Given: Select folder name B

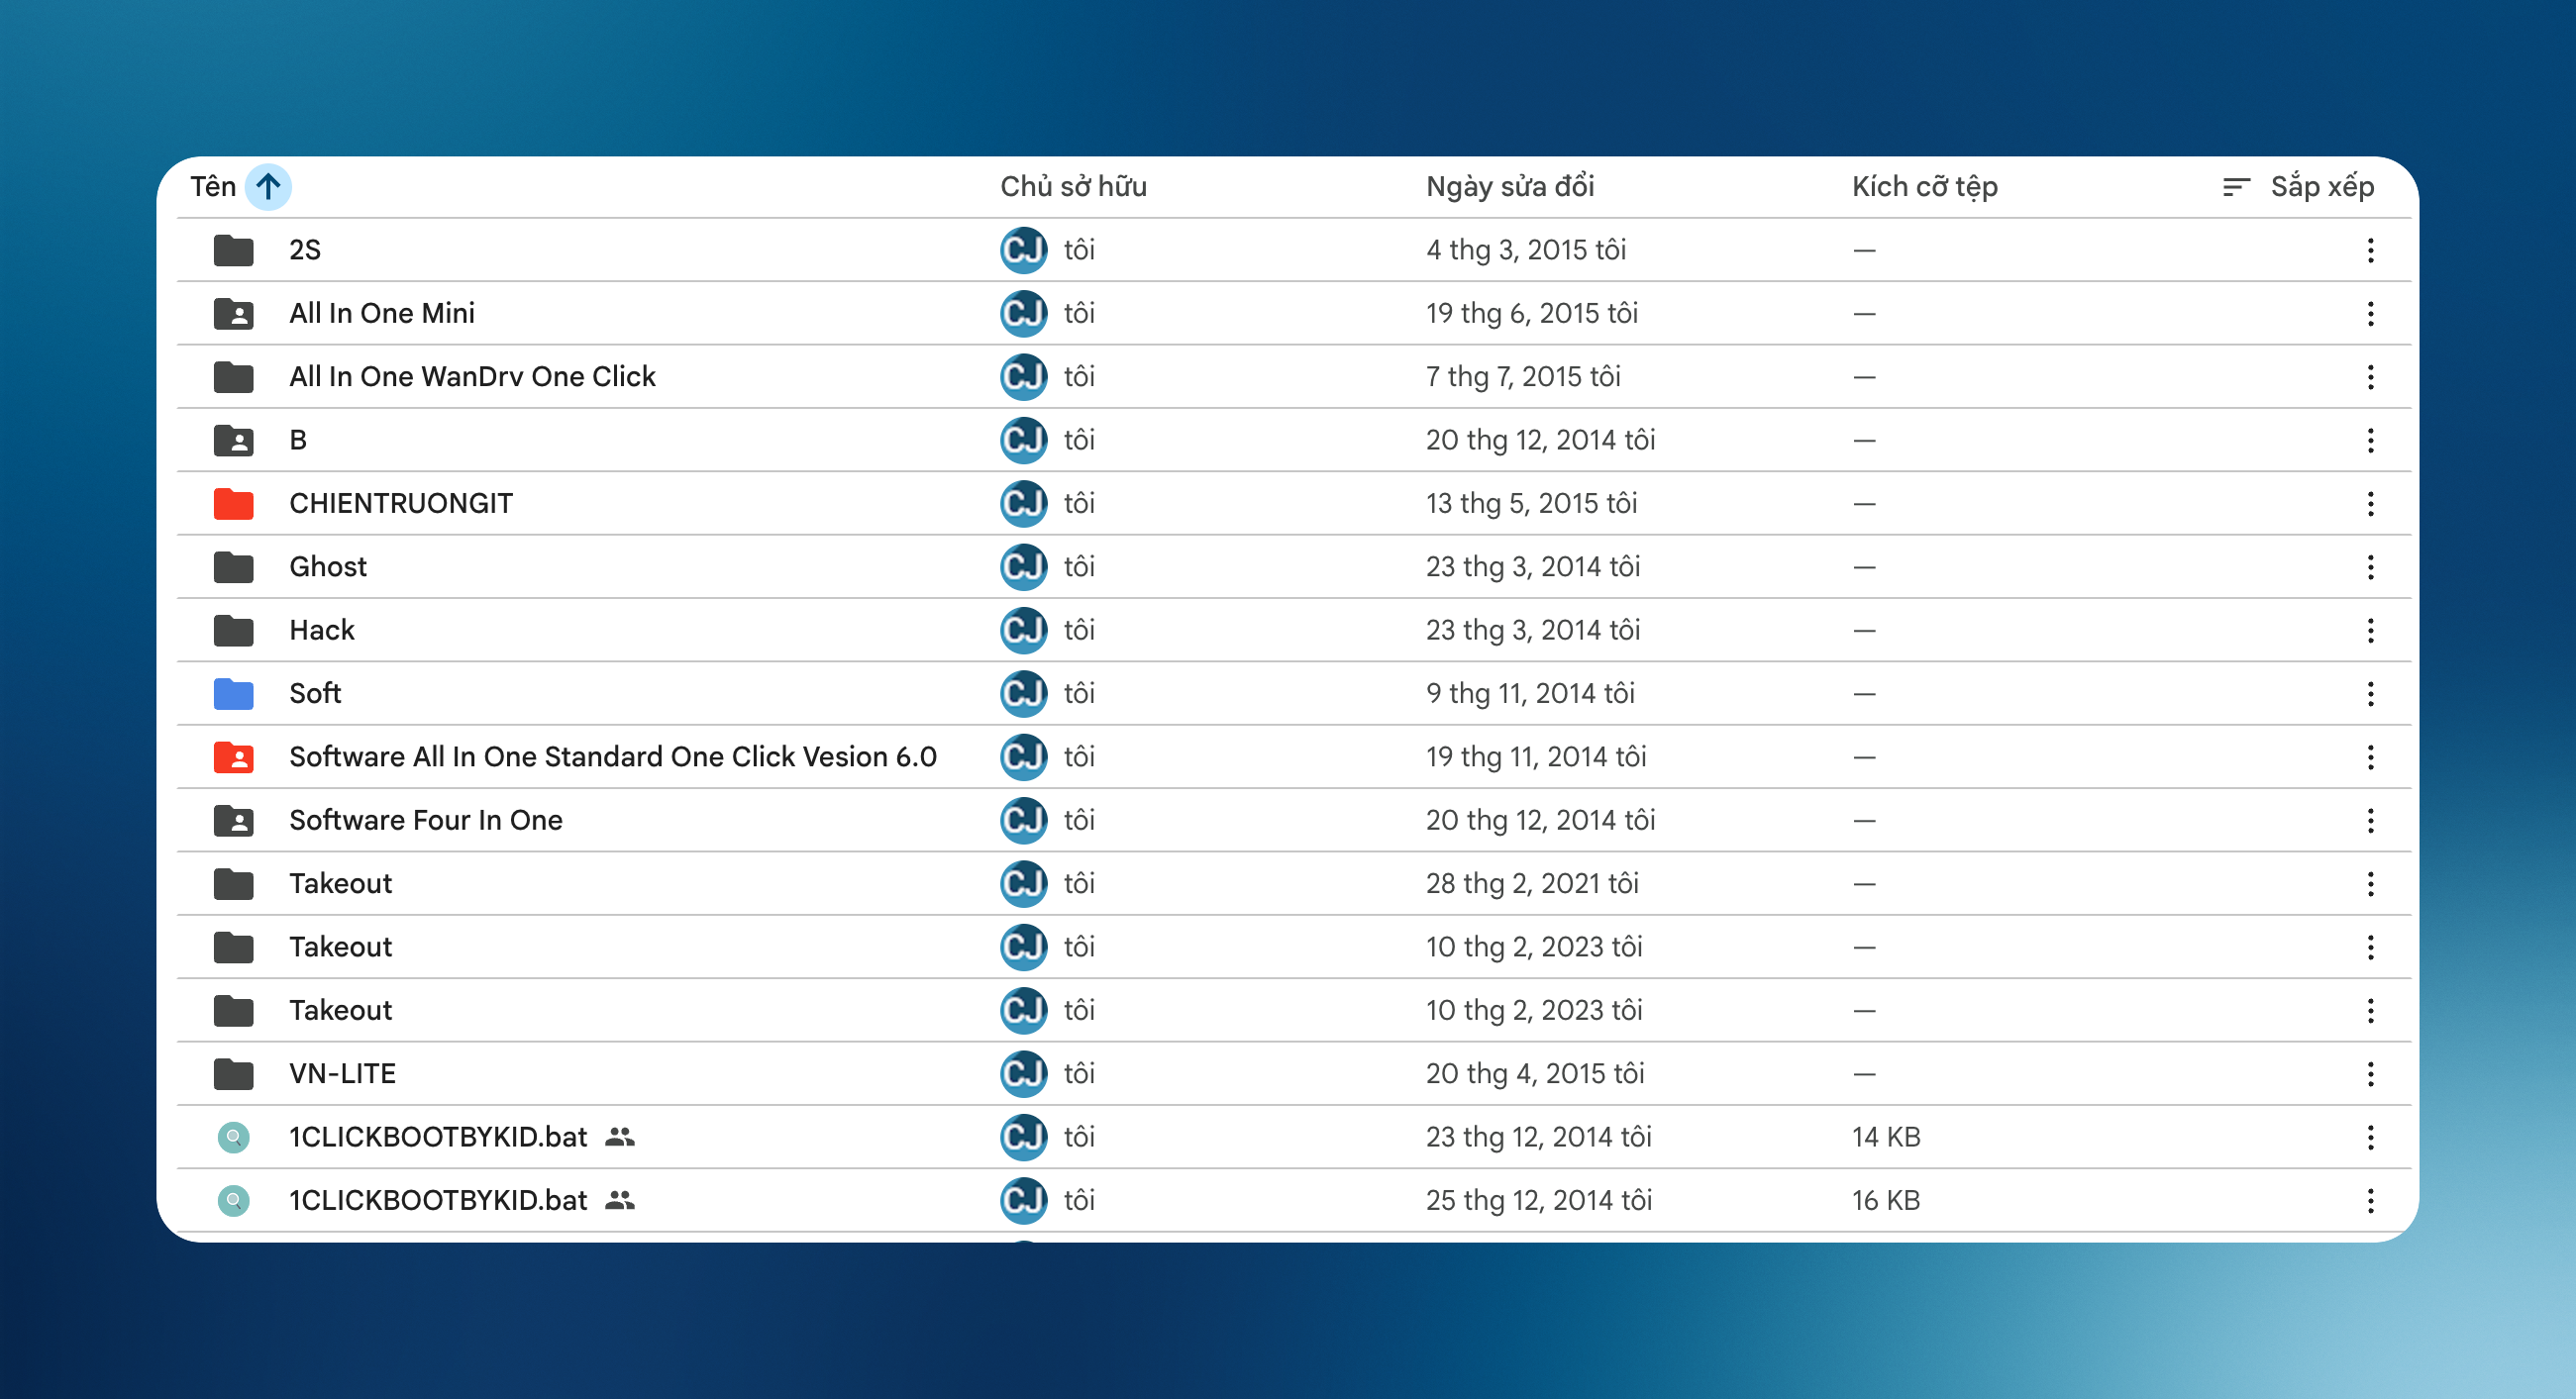Looking at the screenshot, I should point(298,440).
